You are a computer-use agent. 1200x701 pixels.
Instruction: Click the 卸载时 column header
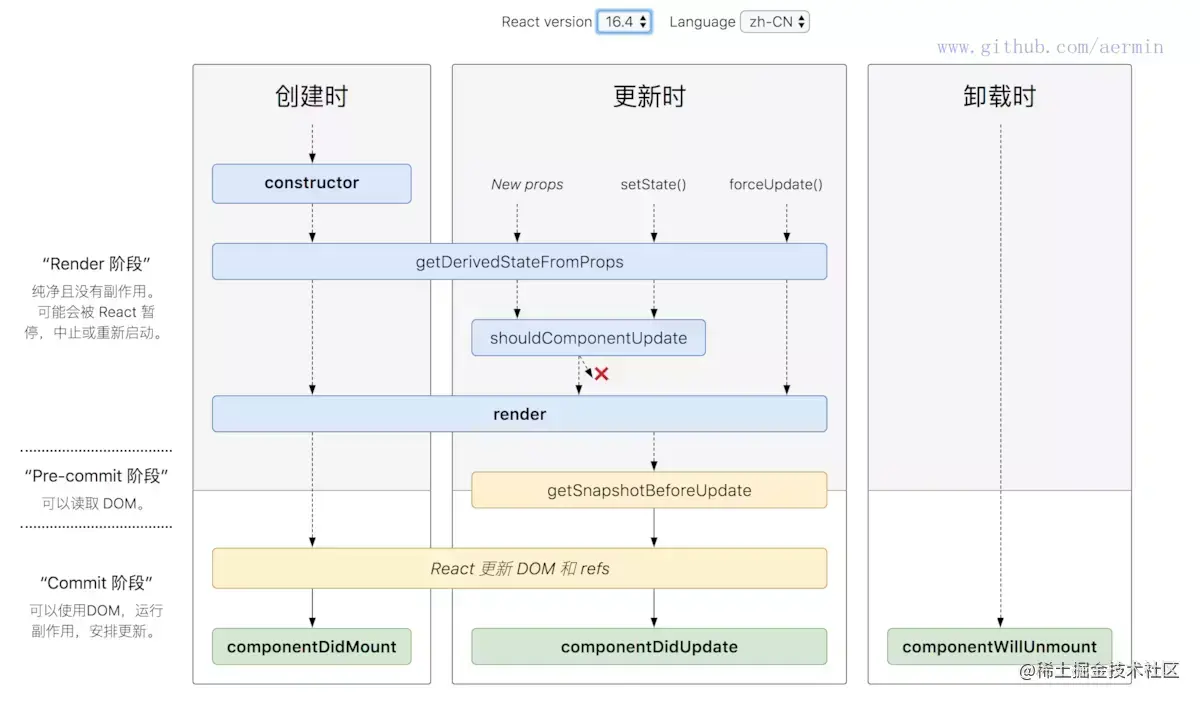(x=998, y=96)
